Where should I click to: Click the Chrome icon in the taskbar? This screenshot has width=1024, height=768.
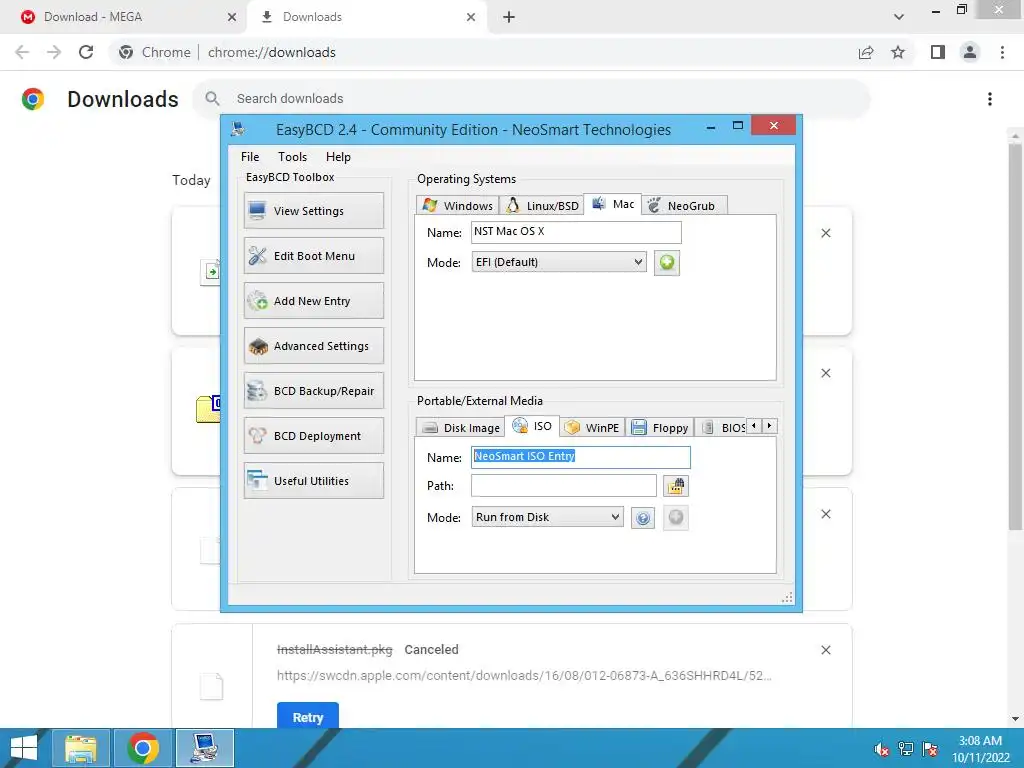coord(143,748)
